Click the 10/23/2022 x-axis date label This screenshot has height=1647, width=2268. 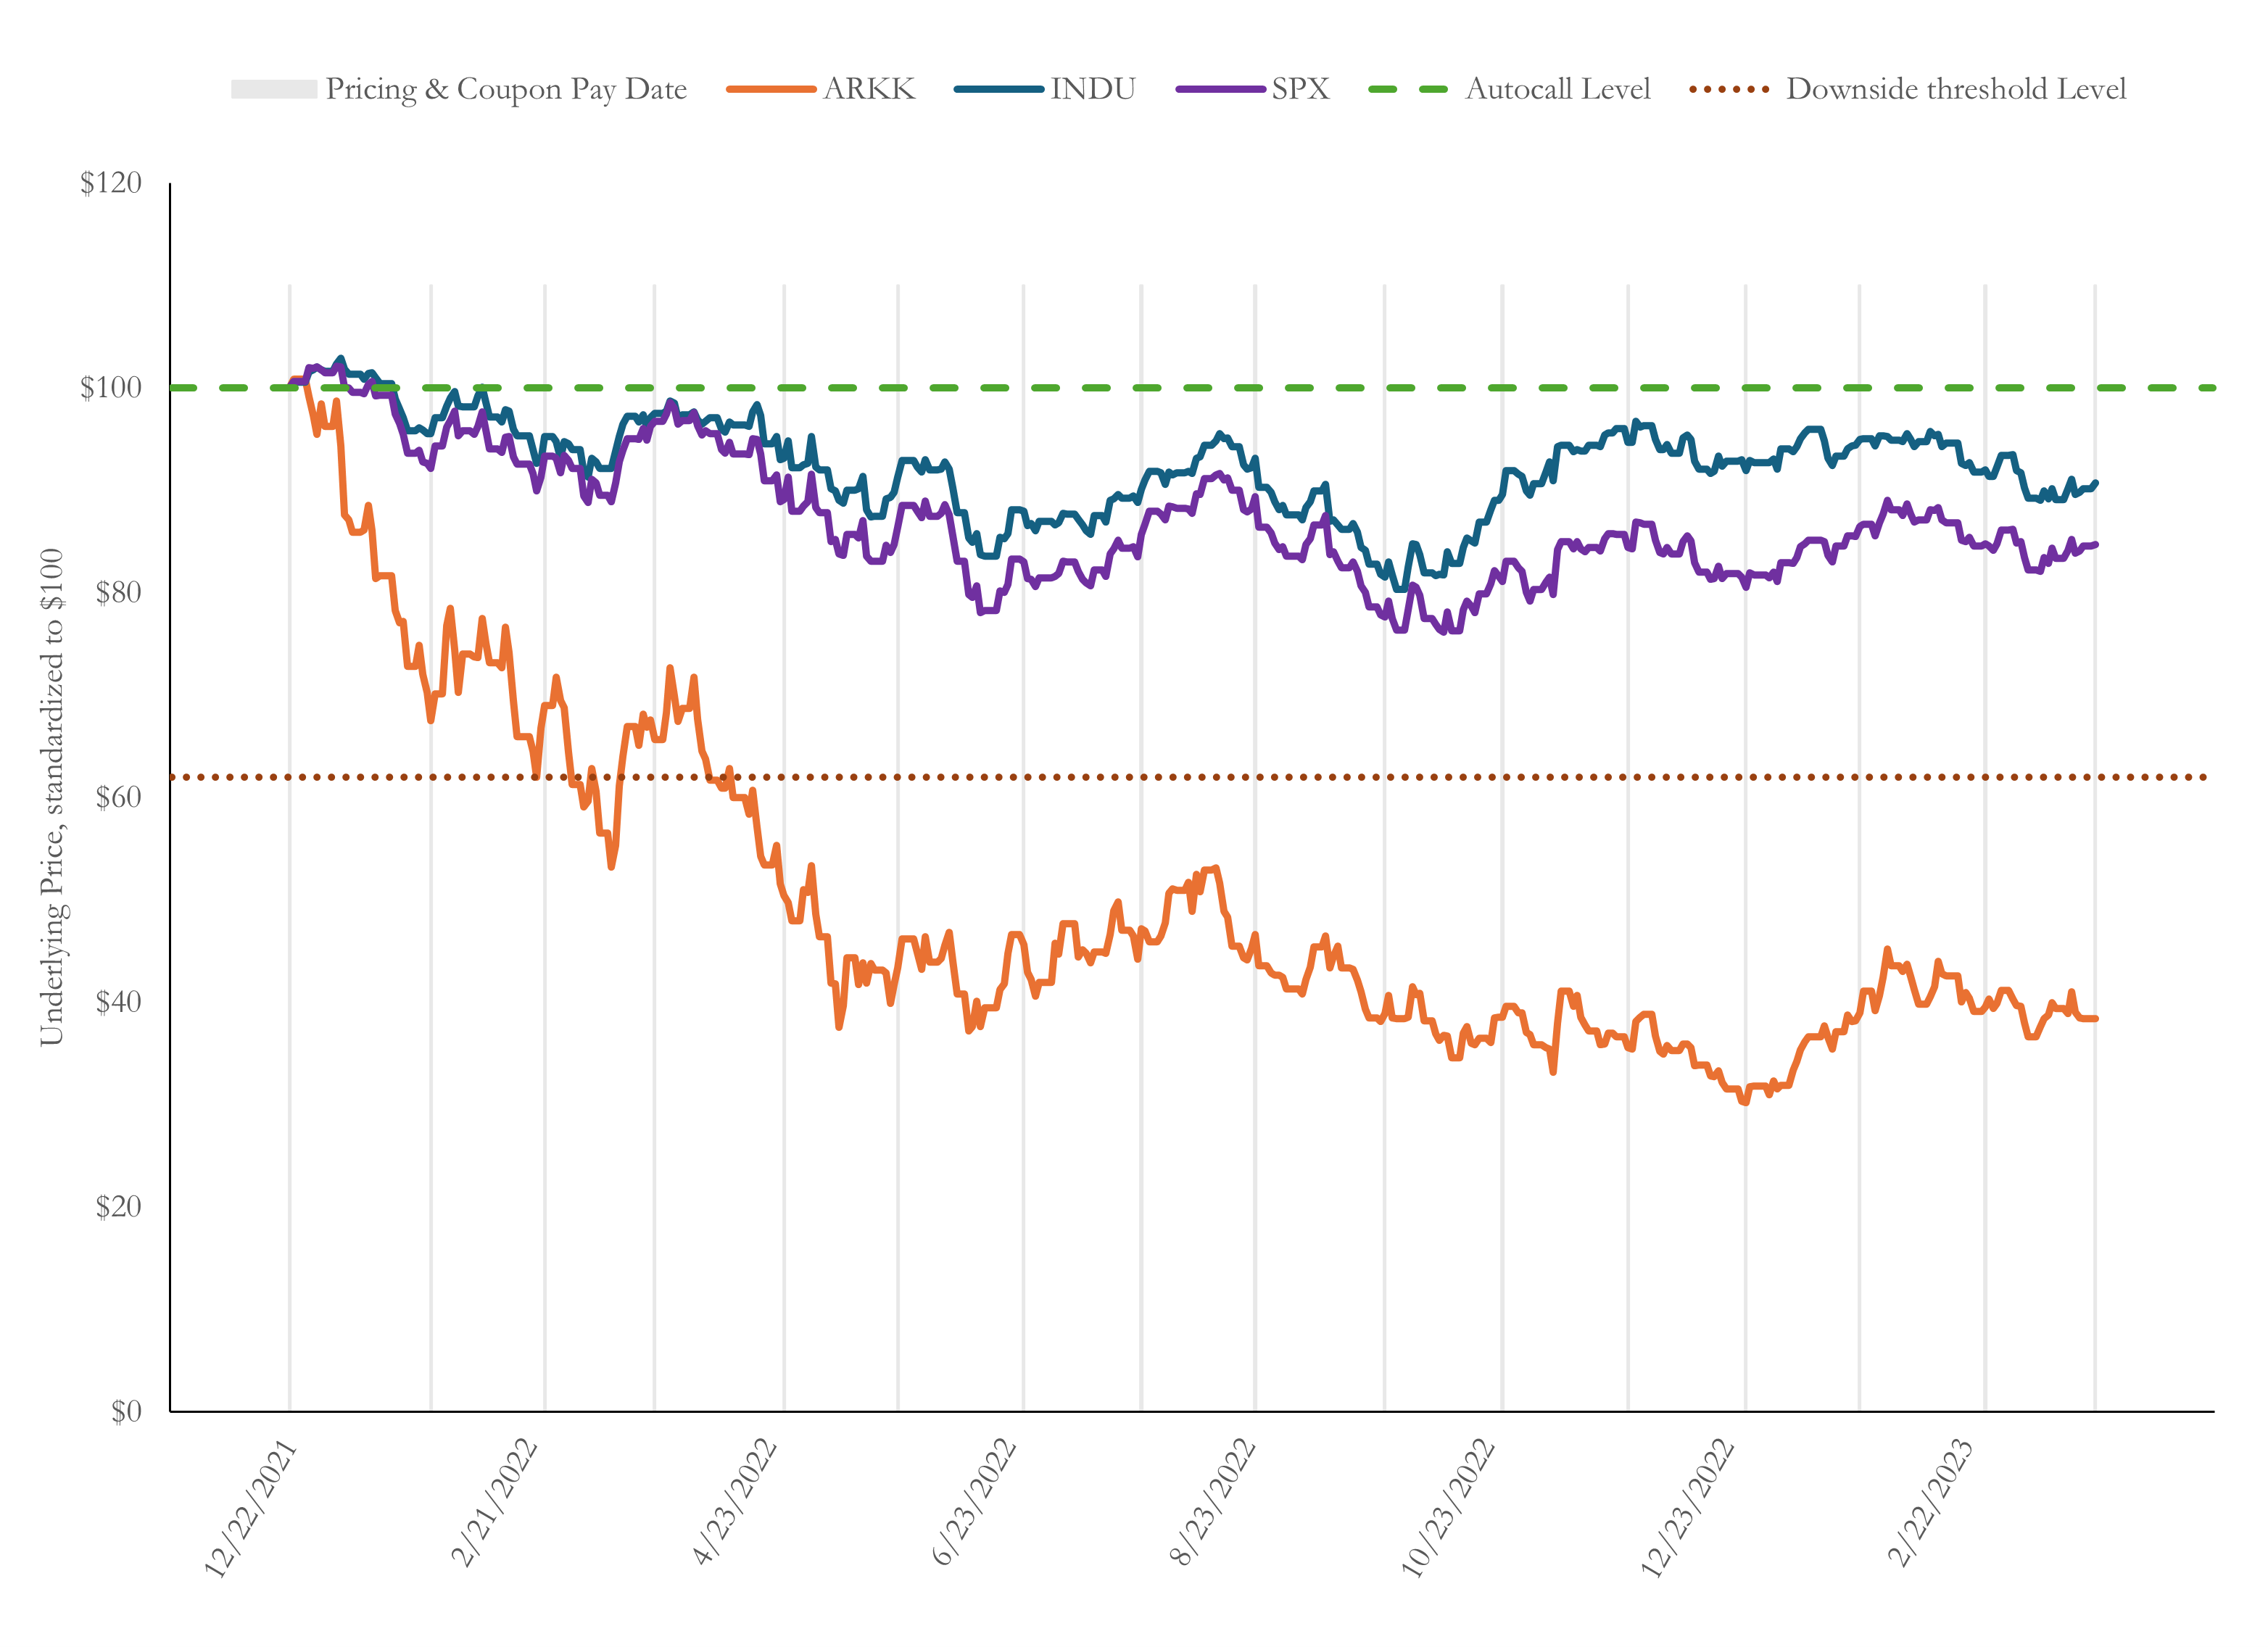1447,1509
